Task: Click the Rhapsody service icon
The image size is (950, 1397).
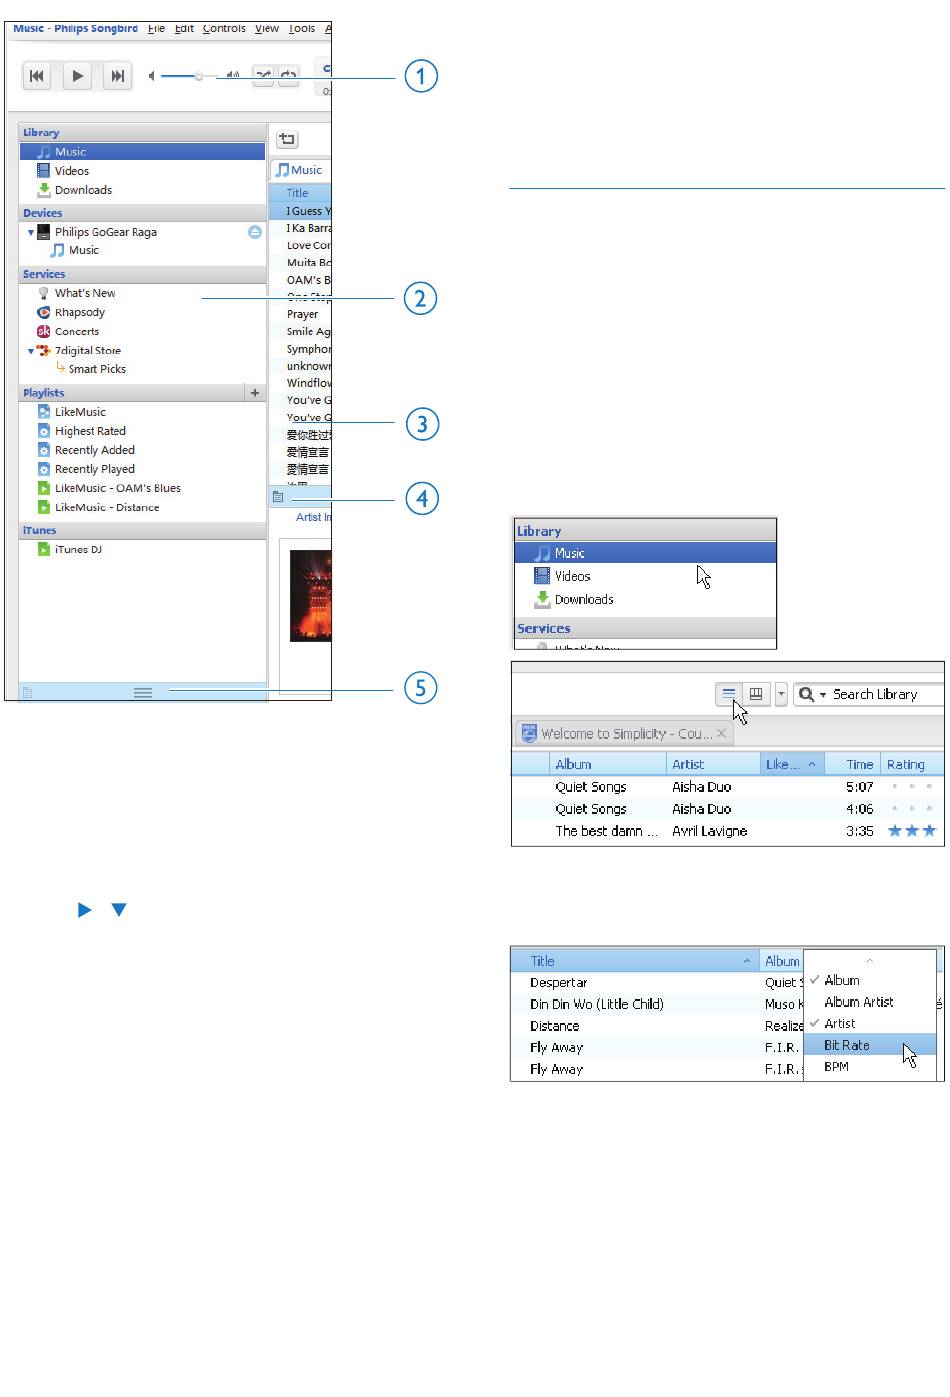Action: (x=44, y=312)
